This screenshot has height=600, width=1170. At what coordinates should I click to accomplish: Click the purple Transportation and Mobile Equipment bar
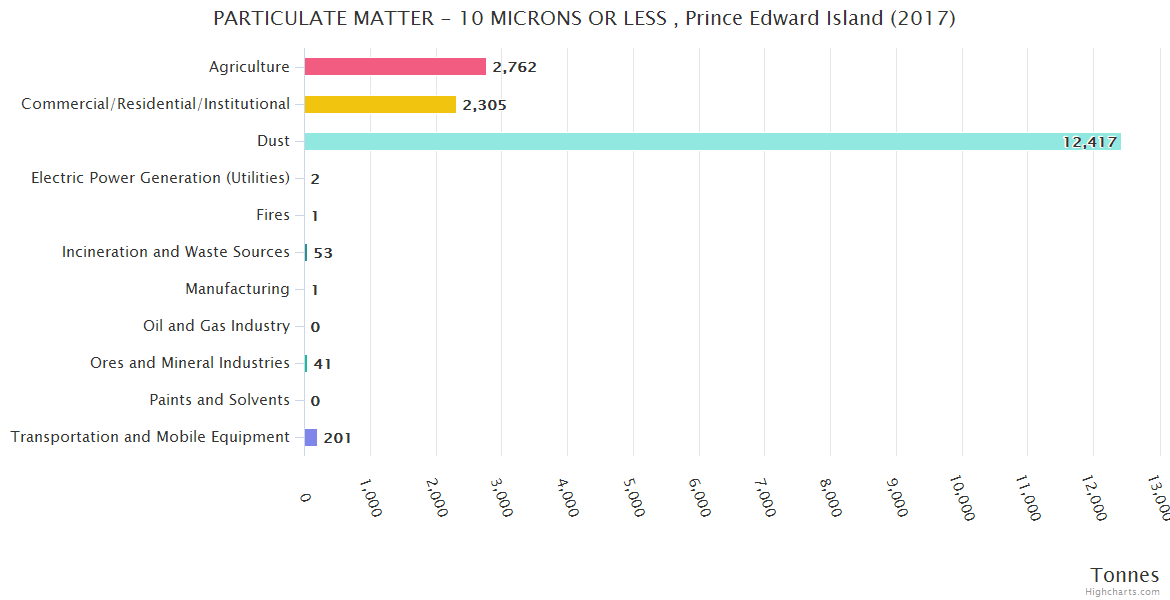(x=311, y=437)
